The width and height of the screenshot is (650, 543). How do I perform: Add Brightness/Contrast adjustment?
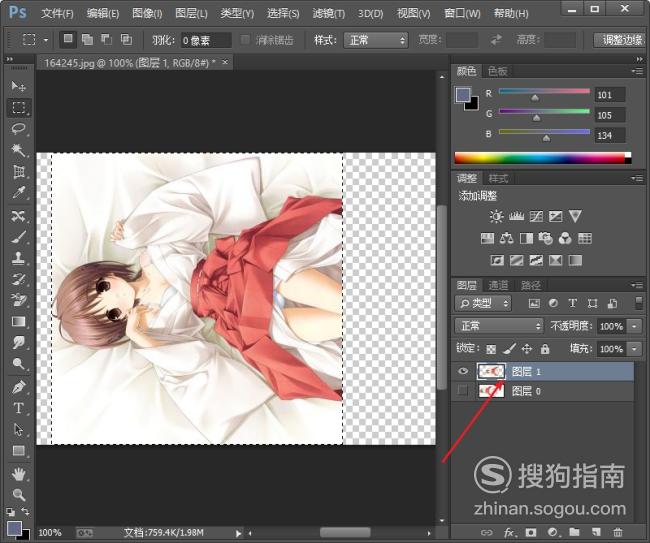[x=496, y=216]
